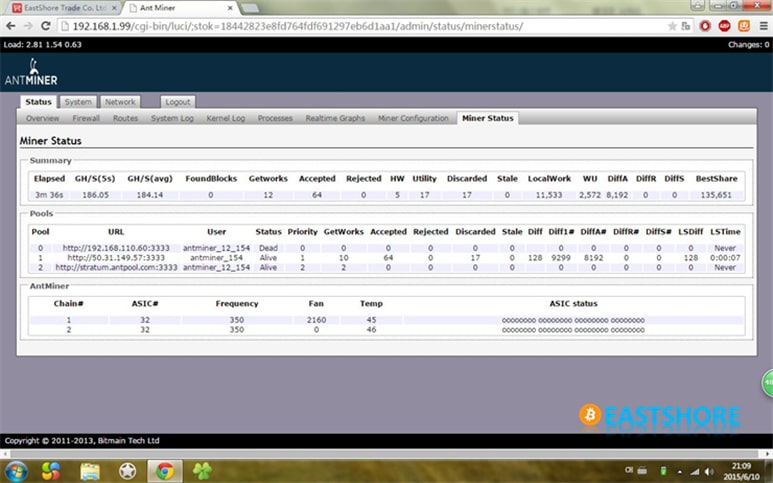The image size is (773, 483).
Task: Click BestShare value 135,651
Action: pos(716,195)
